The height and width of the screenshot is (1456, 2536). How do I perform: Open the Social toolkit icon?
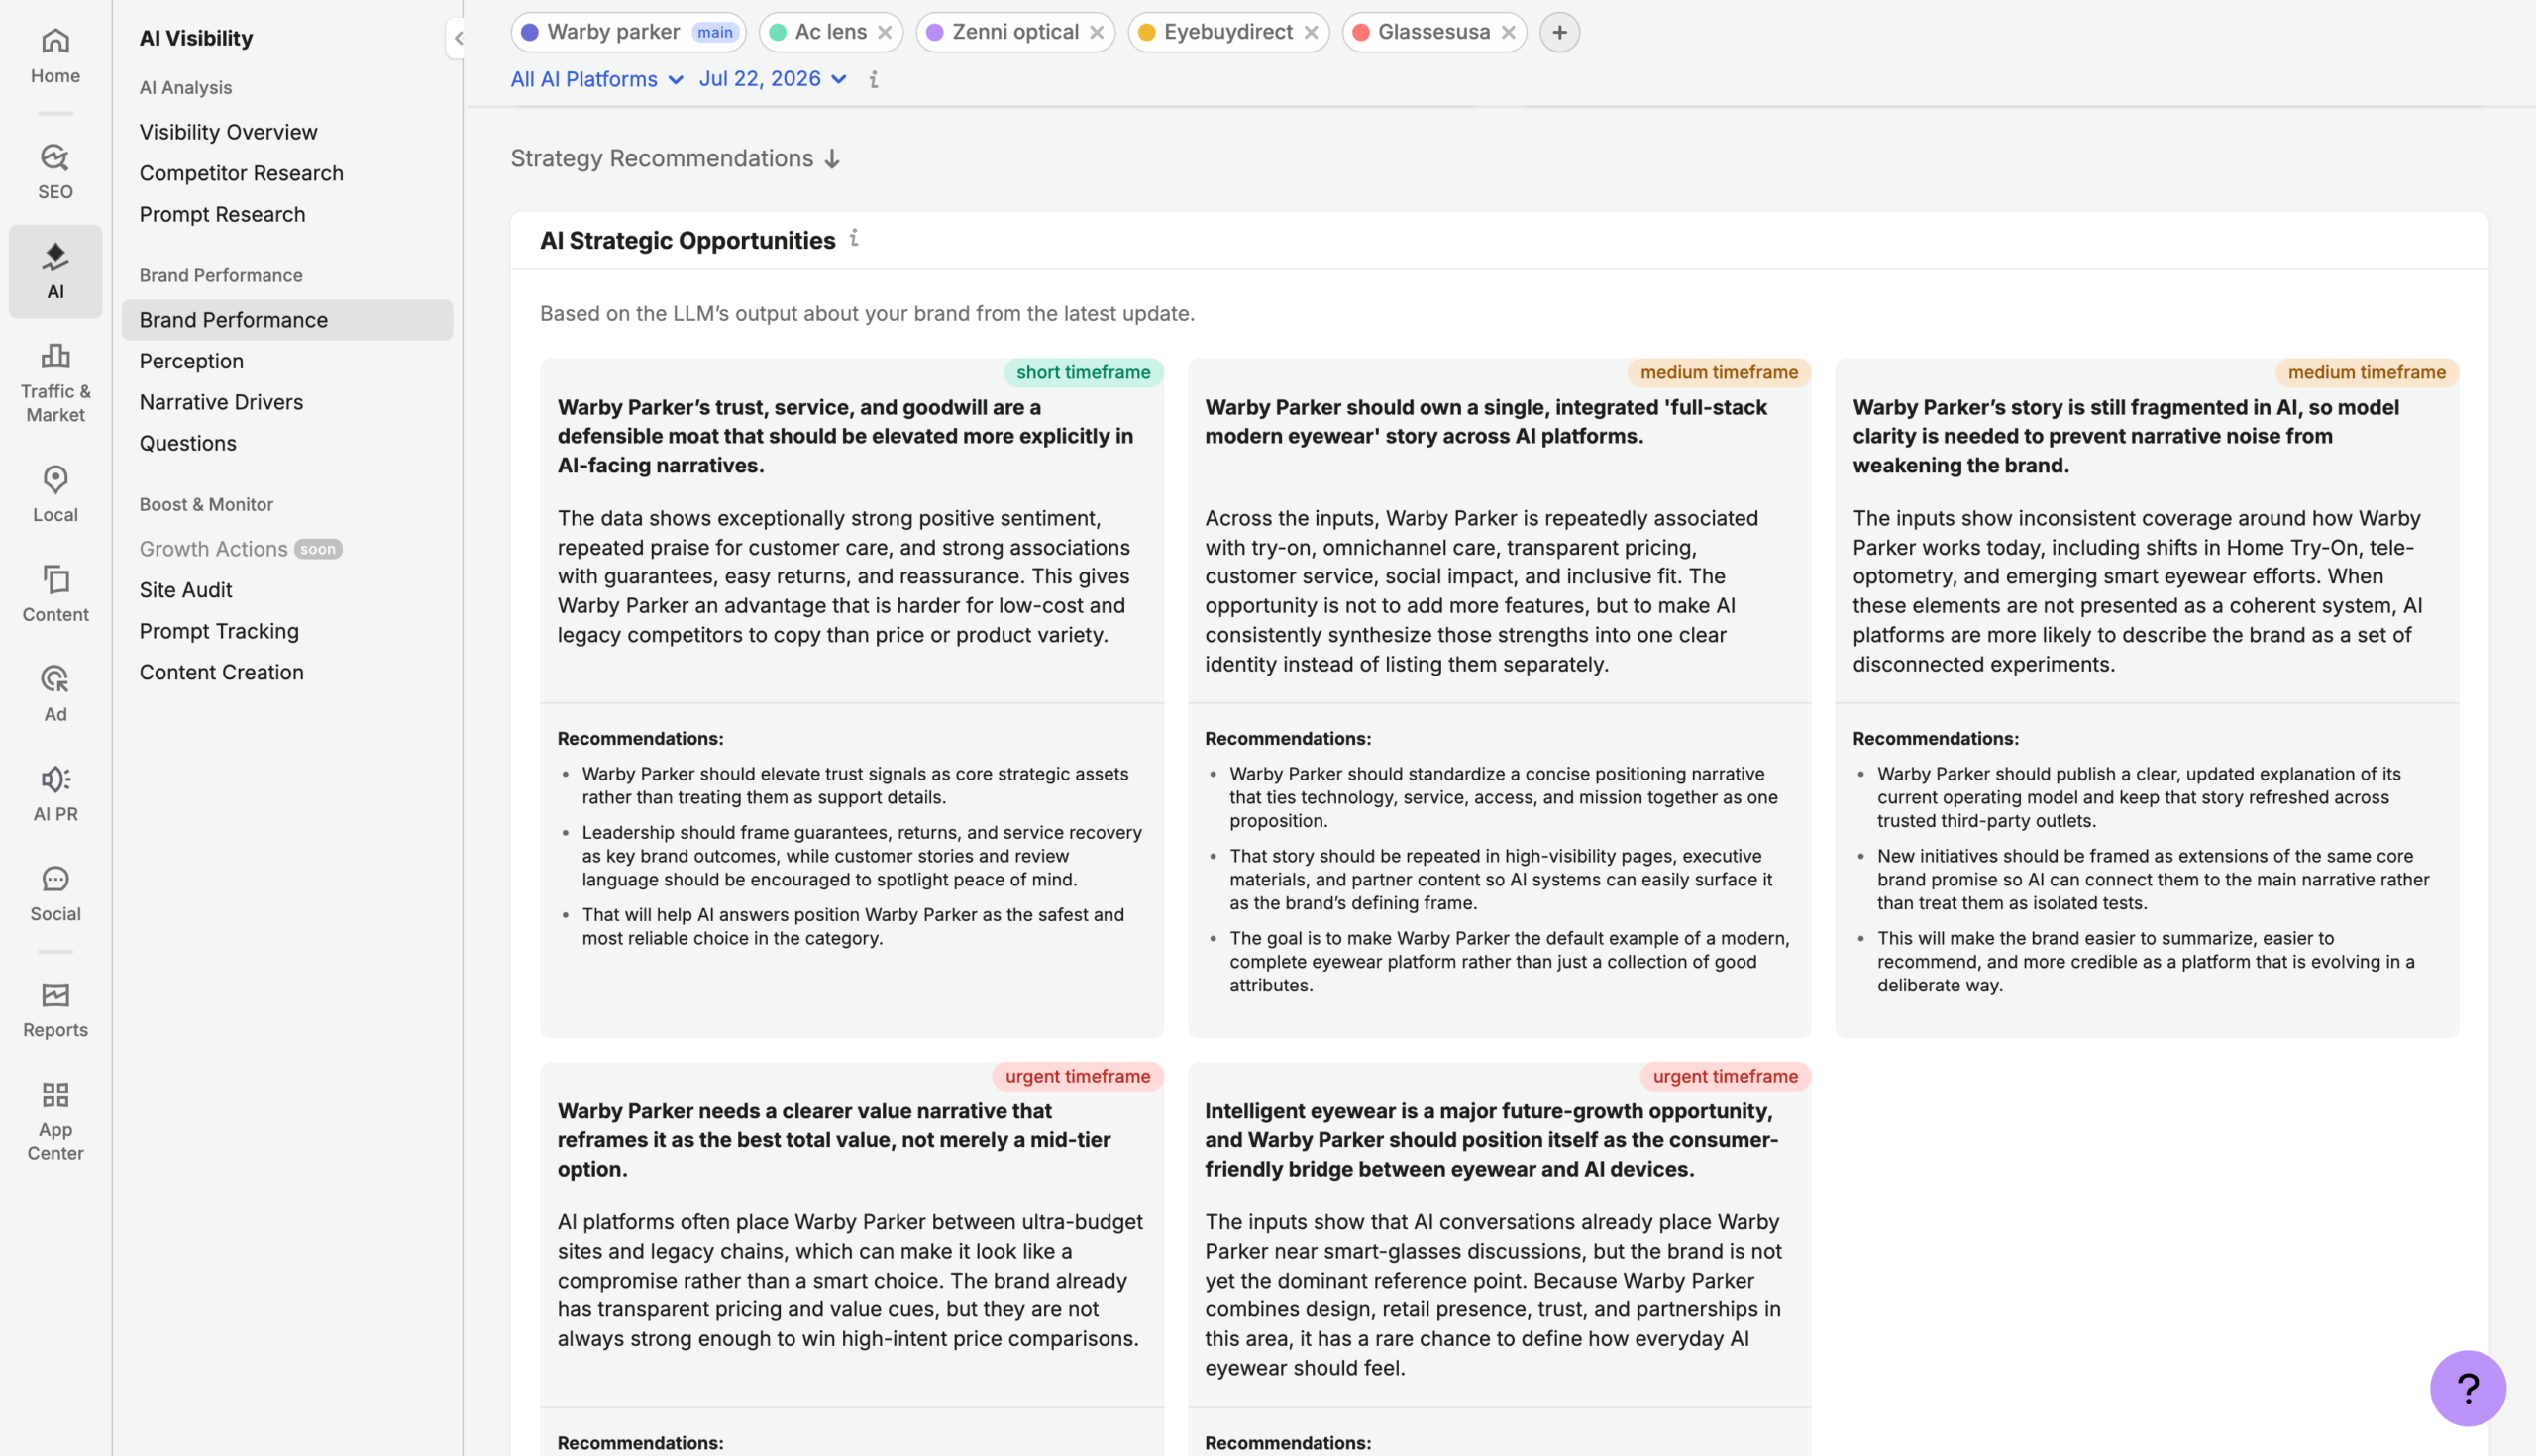pyautogui.click(x=55, y=880)
